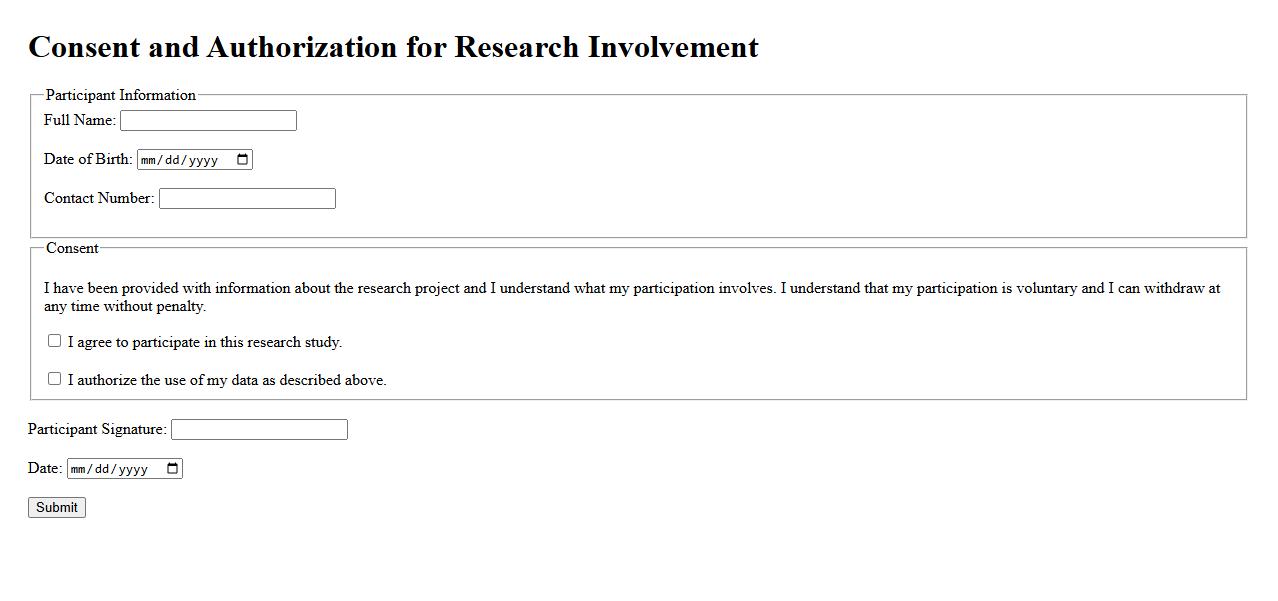Click the 'Participant Signature:' label text

[x=97, y=429]
